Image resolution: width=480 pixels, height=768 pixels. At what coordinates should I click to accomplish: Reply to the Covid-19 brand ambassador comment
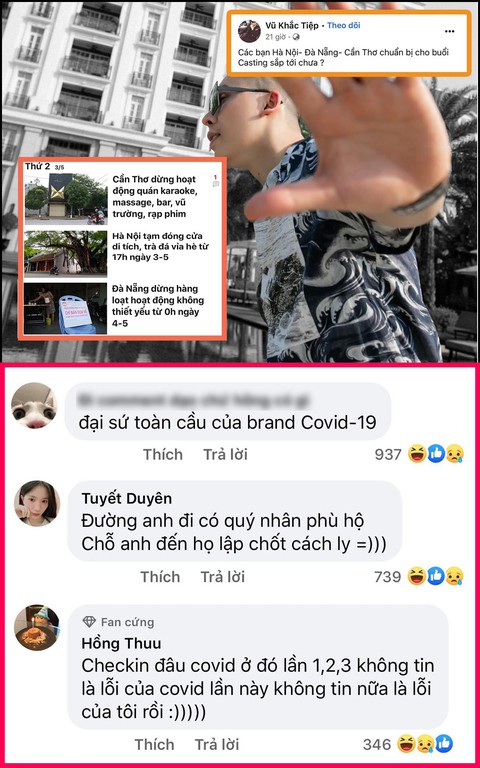point(225,455)
